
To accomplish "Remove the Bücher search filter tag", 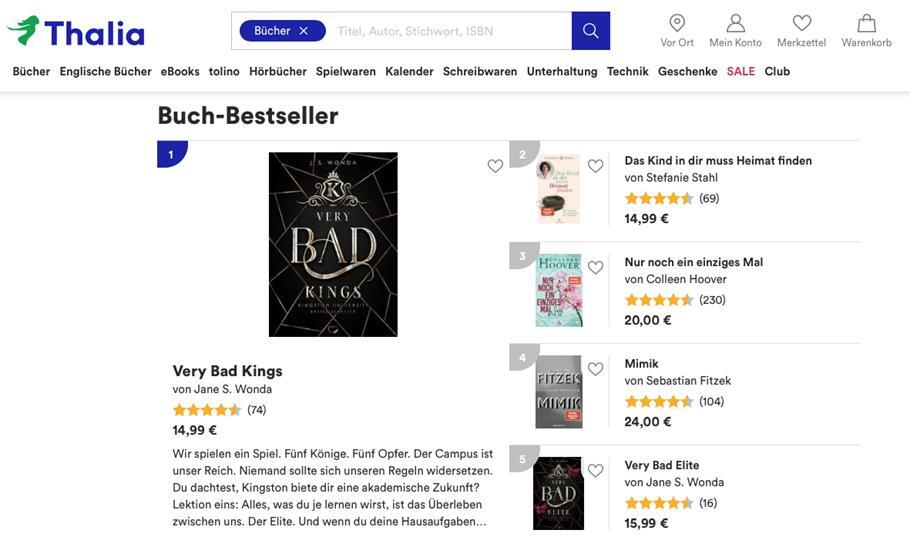I will tap(304, 31).
